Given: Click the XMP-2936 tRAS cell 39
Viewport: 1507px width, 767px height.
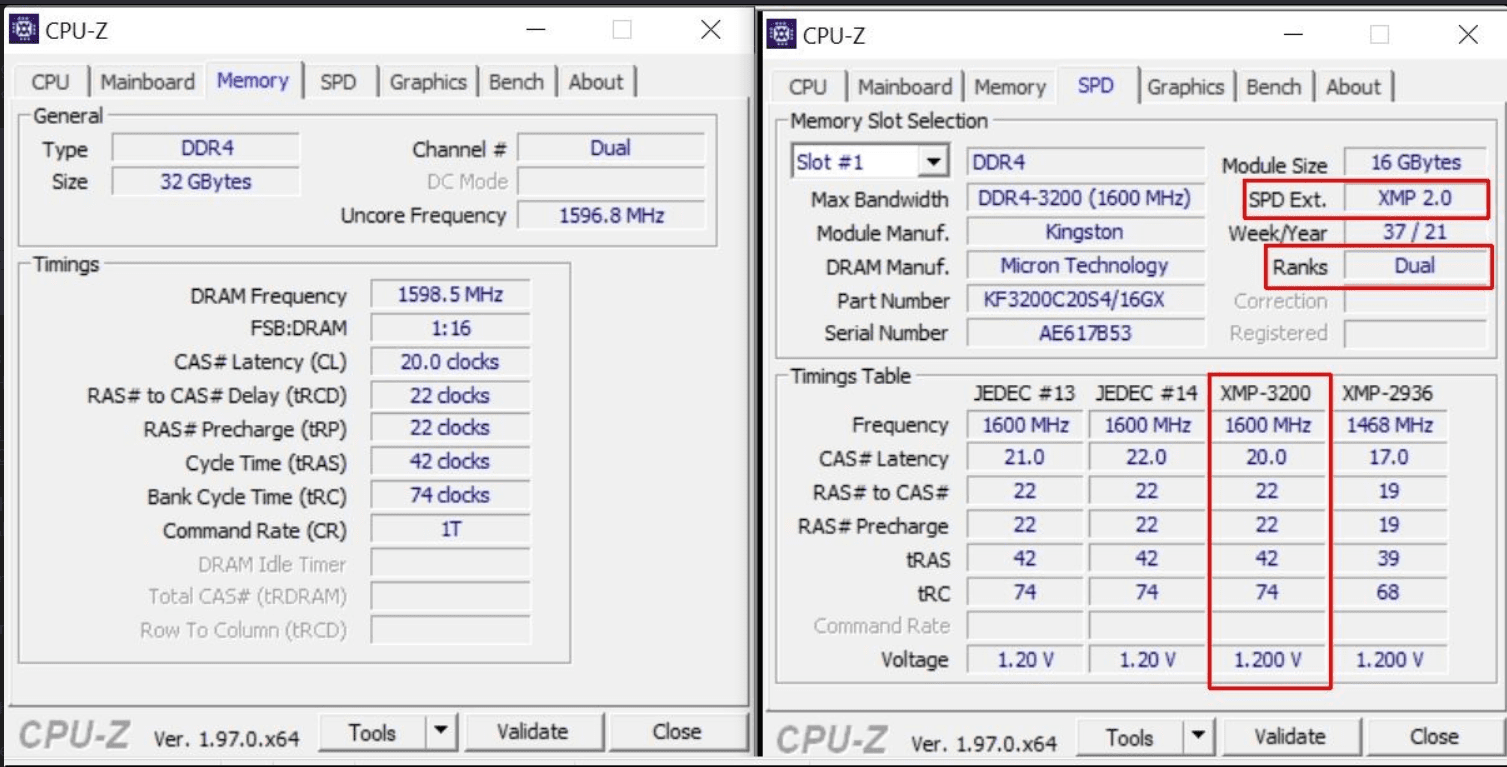Looking at the screenshot, I should click(1389, 559).
